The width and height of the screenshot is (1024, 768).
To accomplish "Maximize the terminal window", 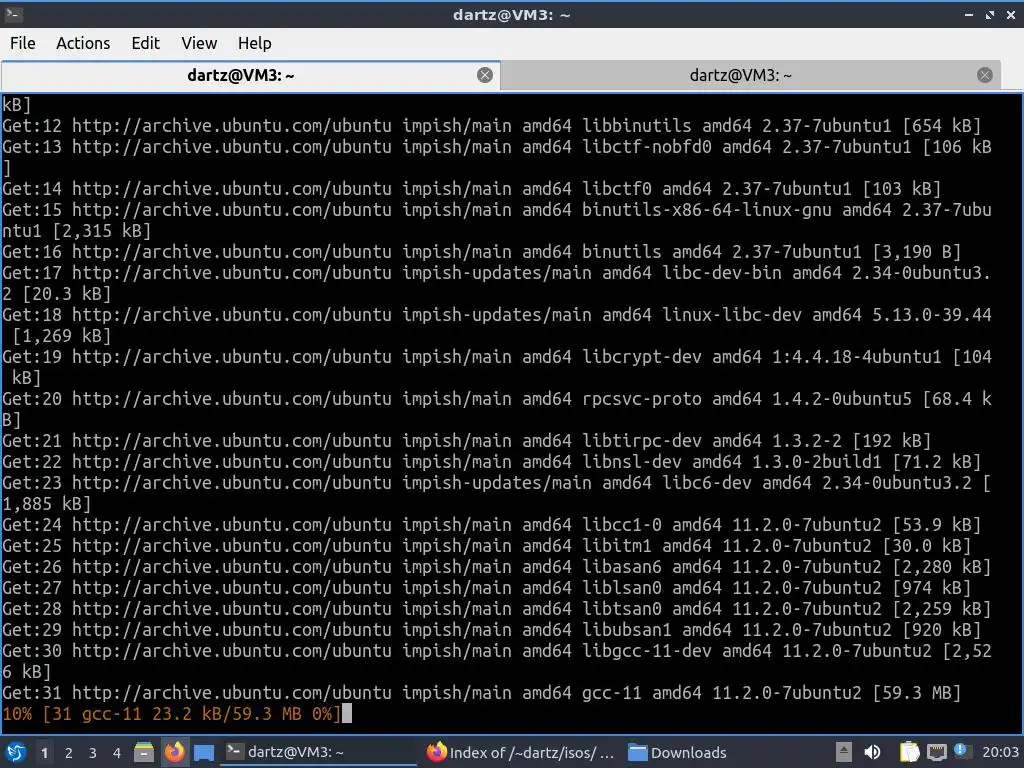I will click(990, 14).
